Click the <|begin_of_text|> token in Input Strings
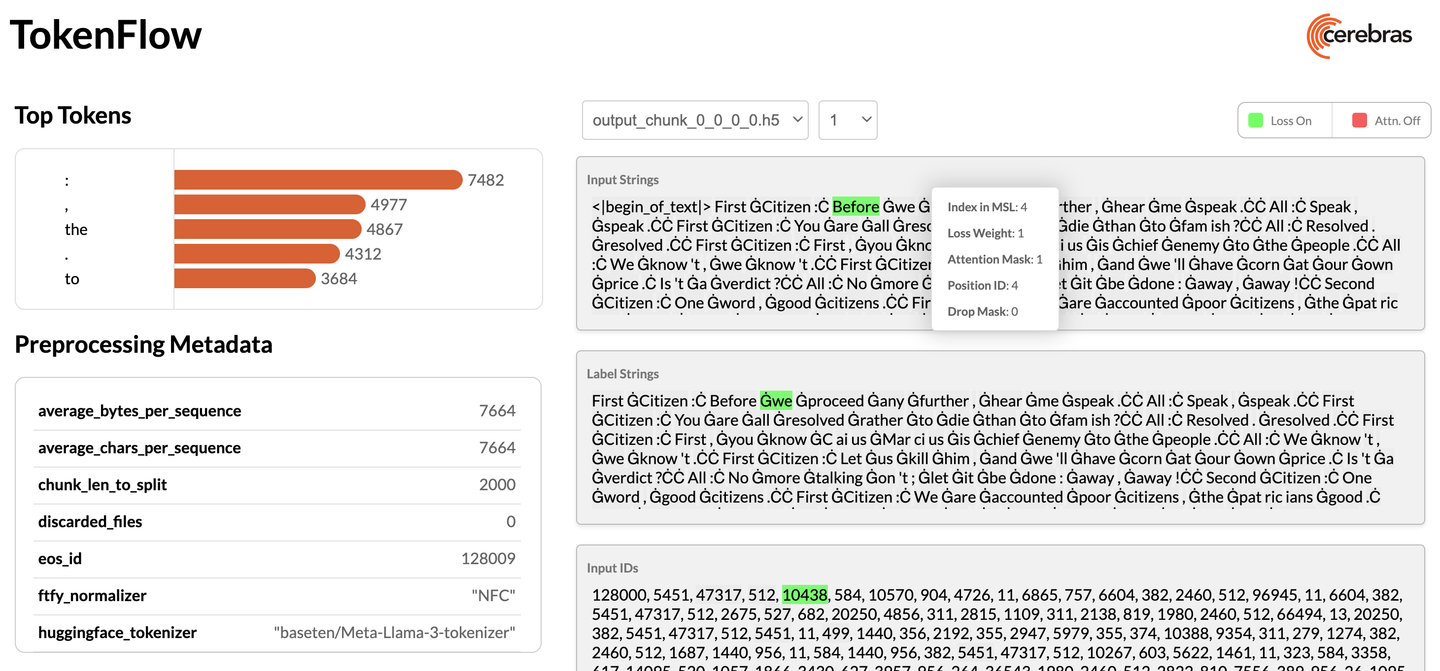The image size is (1440, 671). [651, 207]
